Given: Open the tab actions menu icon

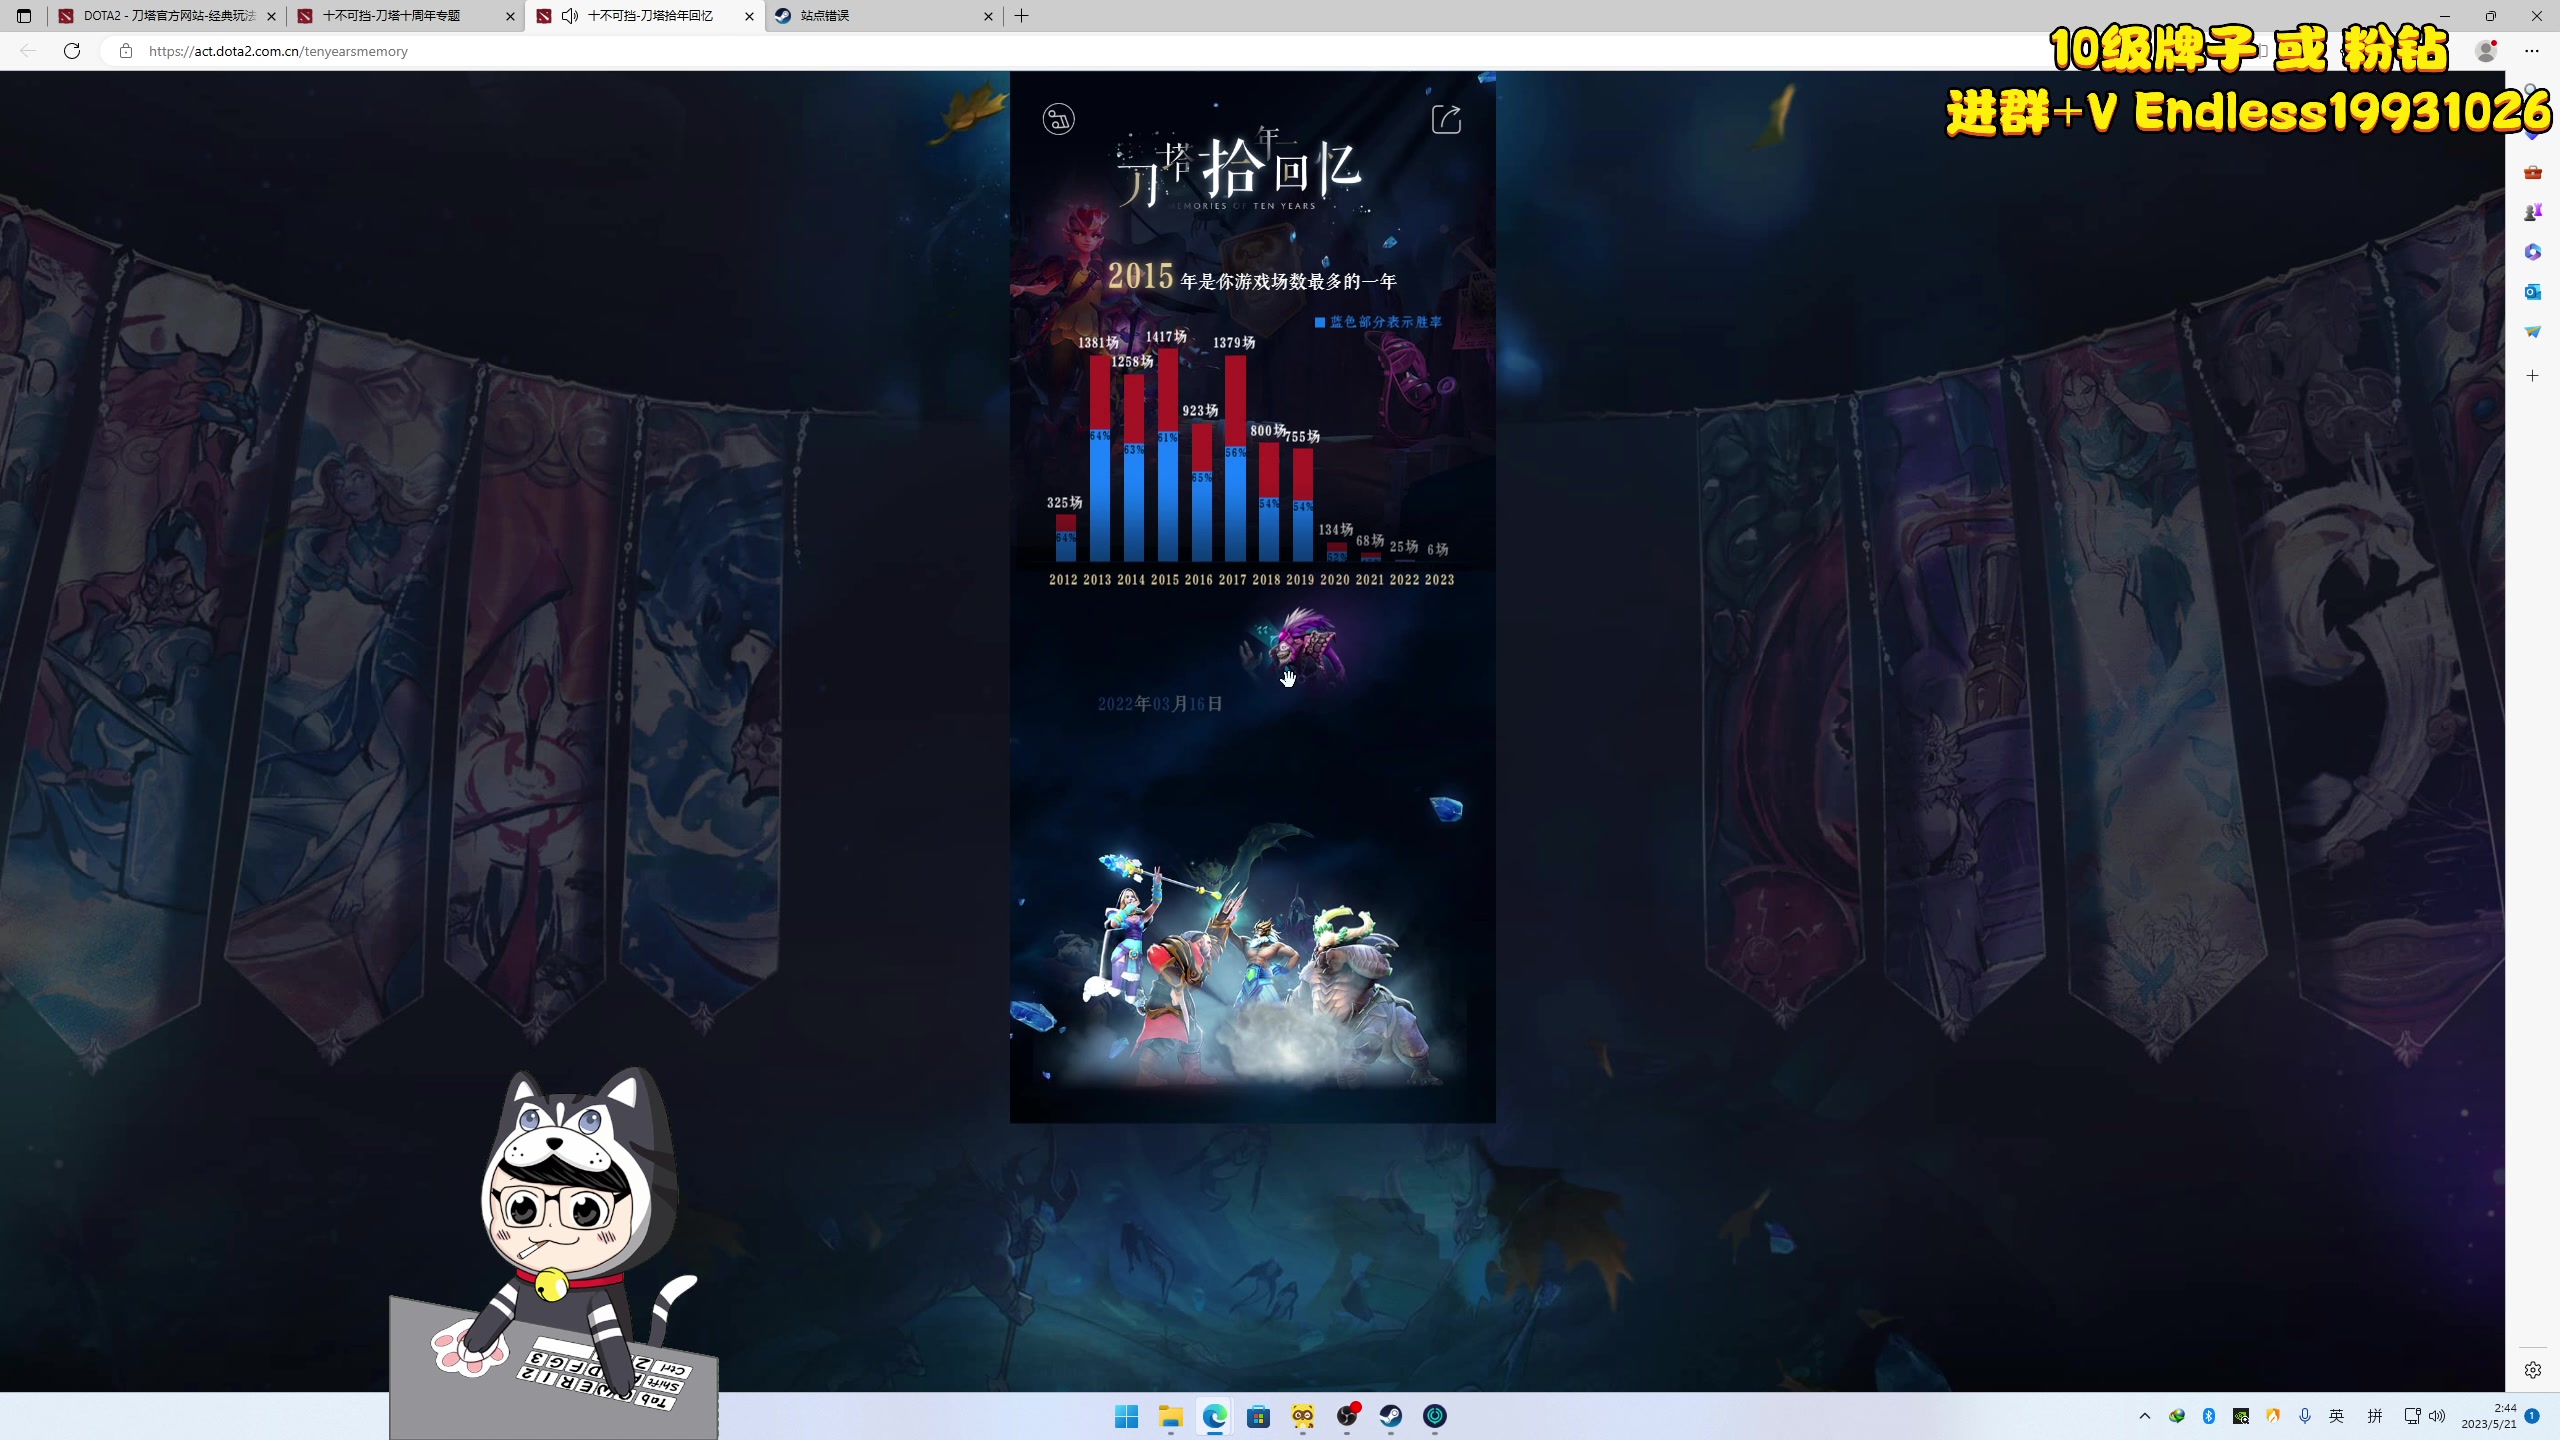Looking at the screenshot, I should click(x=24, y=16).
